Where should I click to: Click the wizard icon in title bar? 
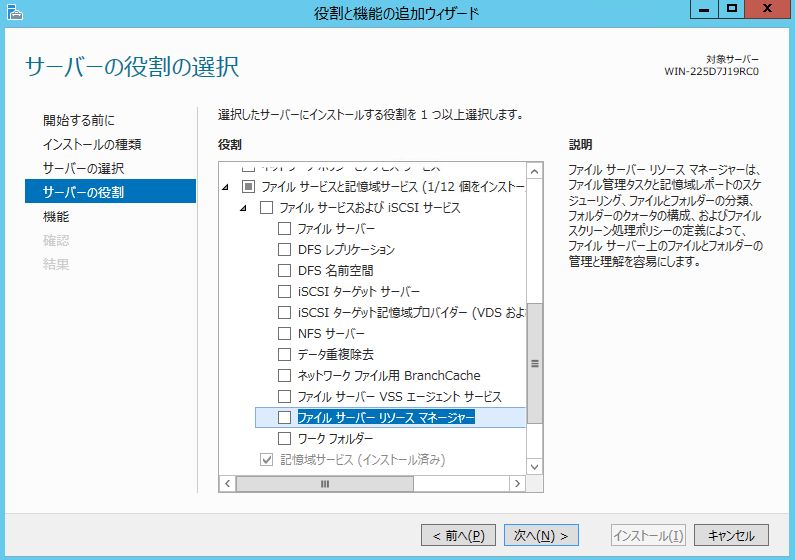[11, 12]
